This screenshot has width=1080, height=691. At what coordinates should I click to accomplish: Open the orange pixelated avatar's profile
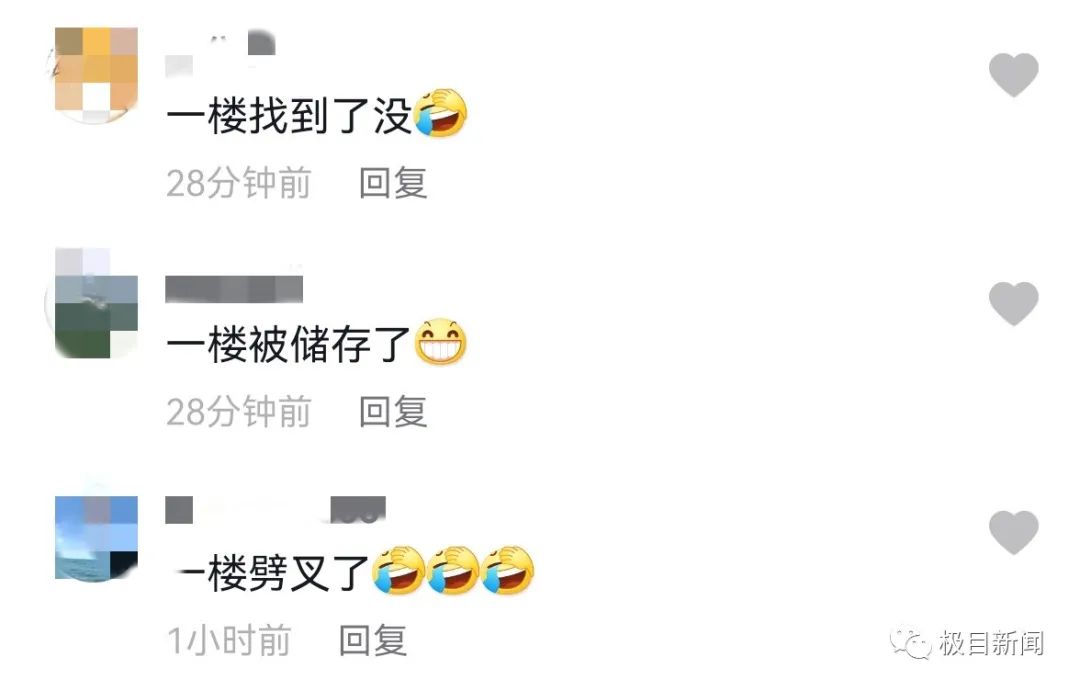(x=96, y=74)
